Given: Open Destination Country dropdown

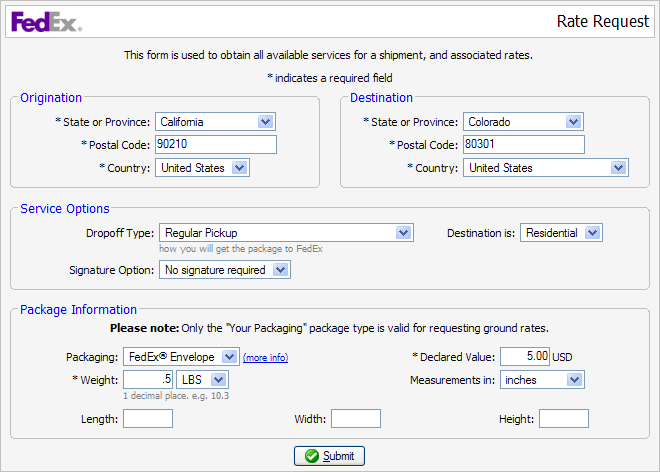Looking at the screenshot, I should pyautogui.click(x=546, y=168).
